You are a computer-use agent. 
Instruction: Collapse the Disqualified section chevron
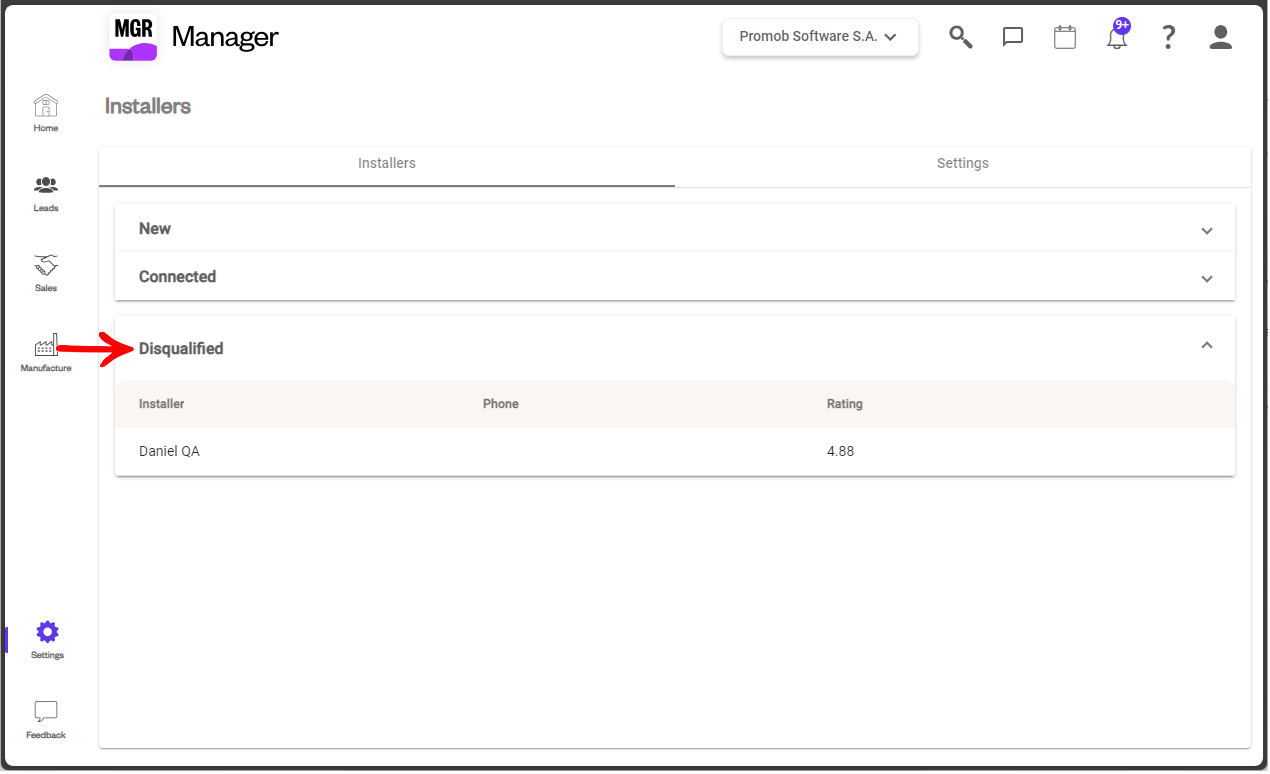(x=1207, y=345)
